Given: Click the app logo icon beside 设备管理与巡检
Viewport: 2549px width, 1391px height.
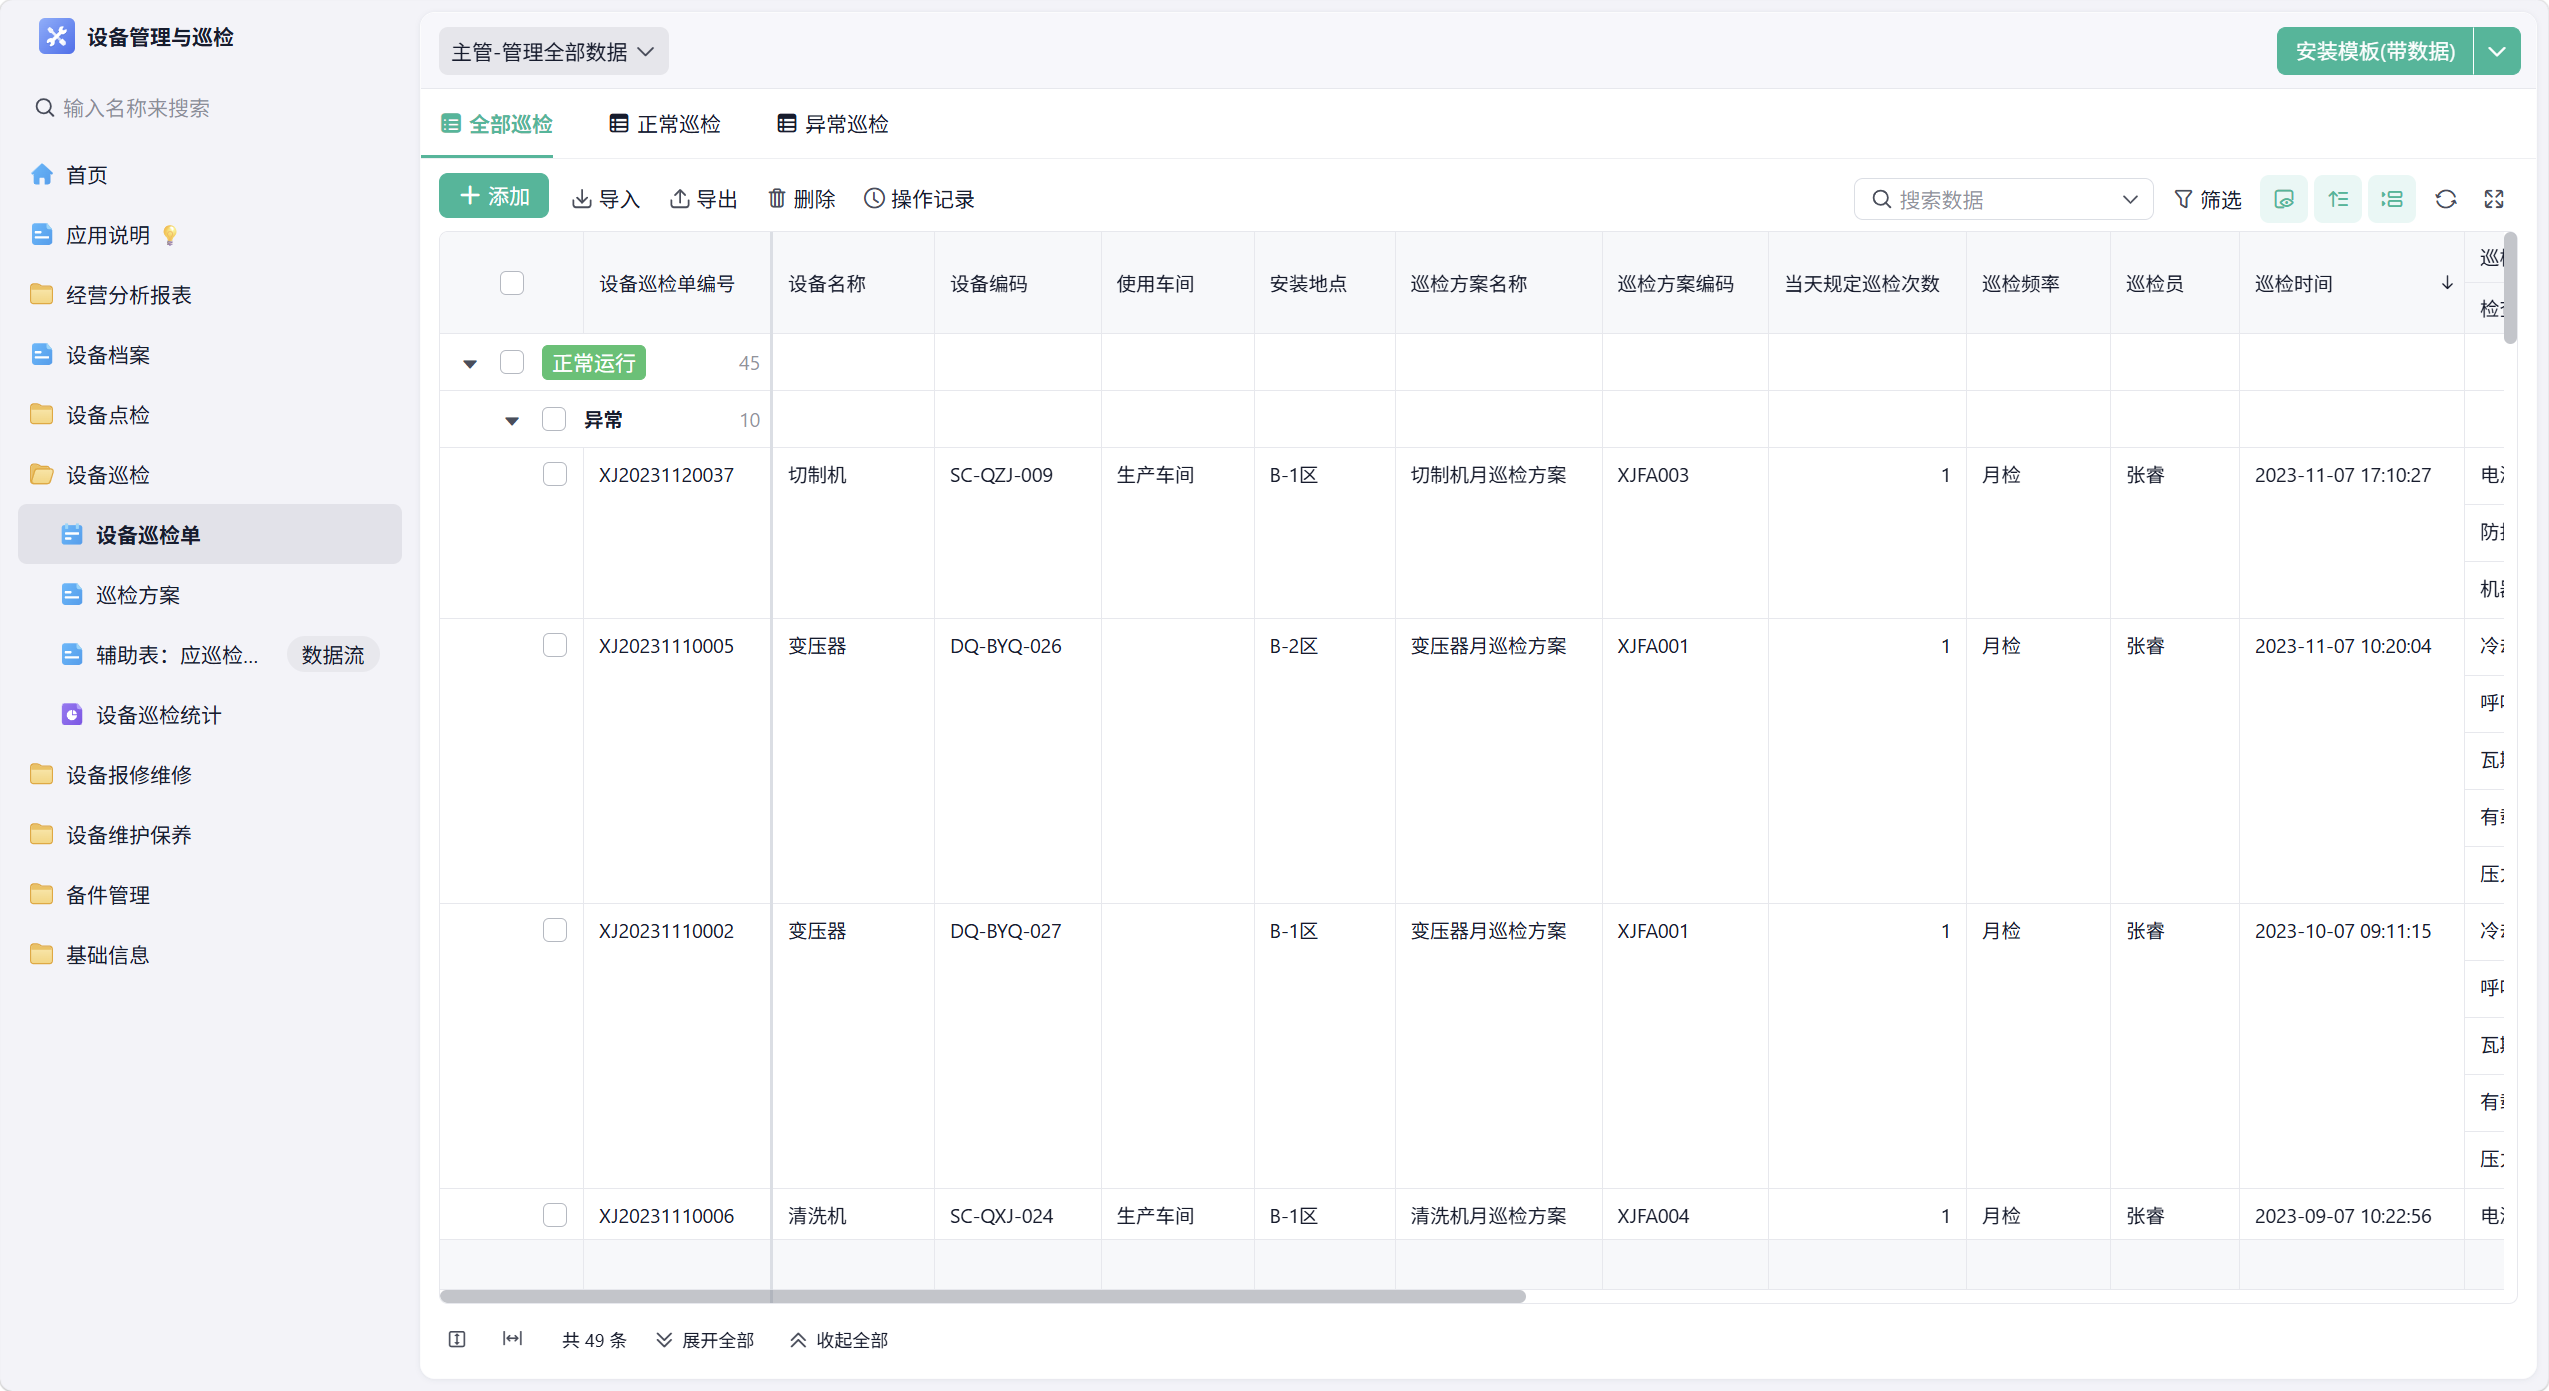Looking at the screenshot, I should (x=56, y=37).
